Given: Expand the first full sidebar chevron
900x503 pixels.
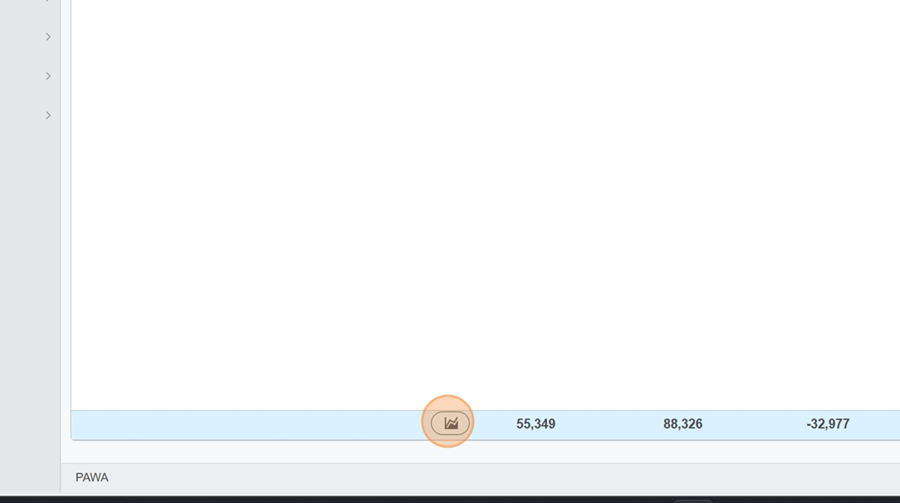Looking at the screenshot, I should [48, 37].
